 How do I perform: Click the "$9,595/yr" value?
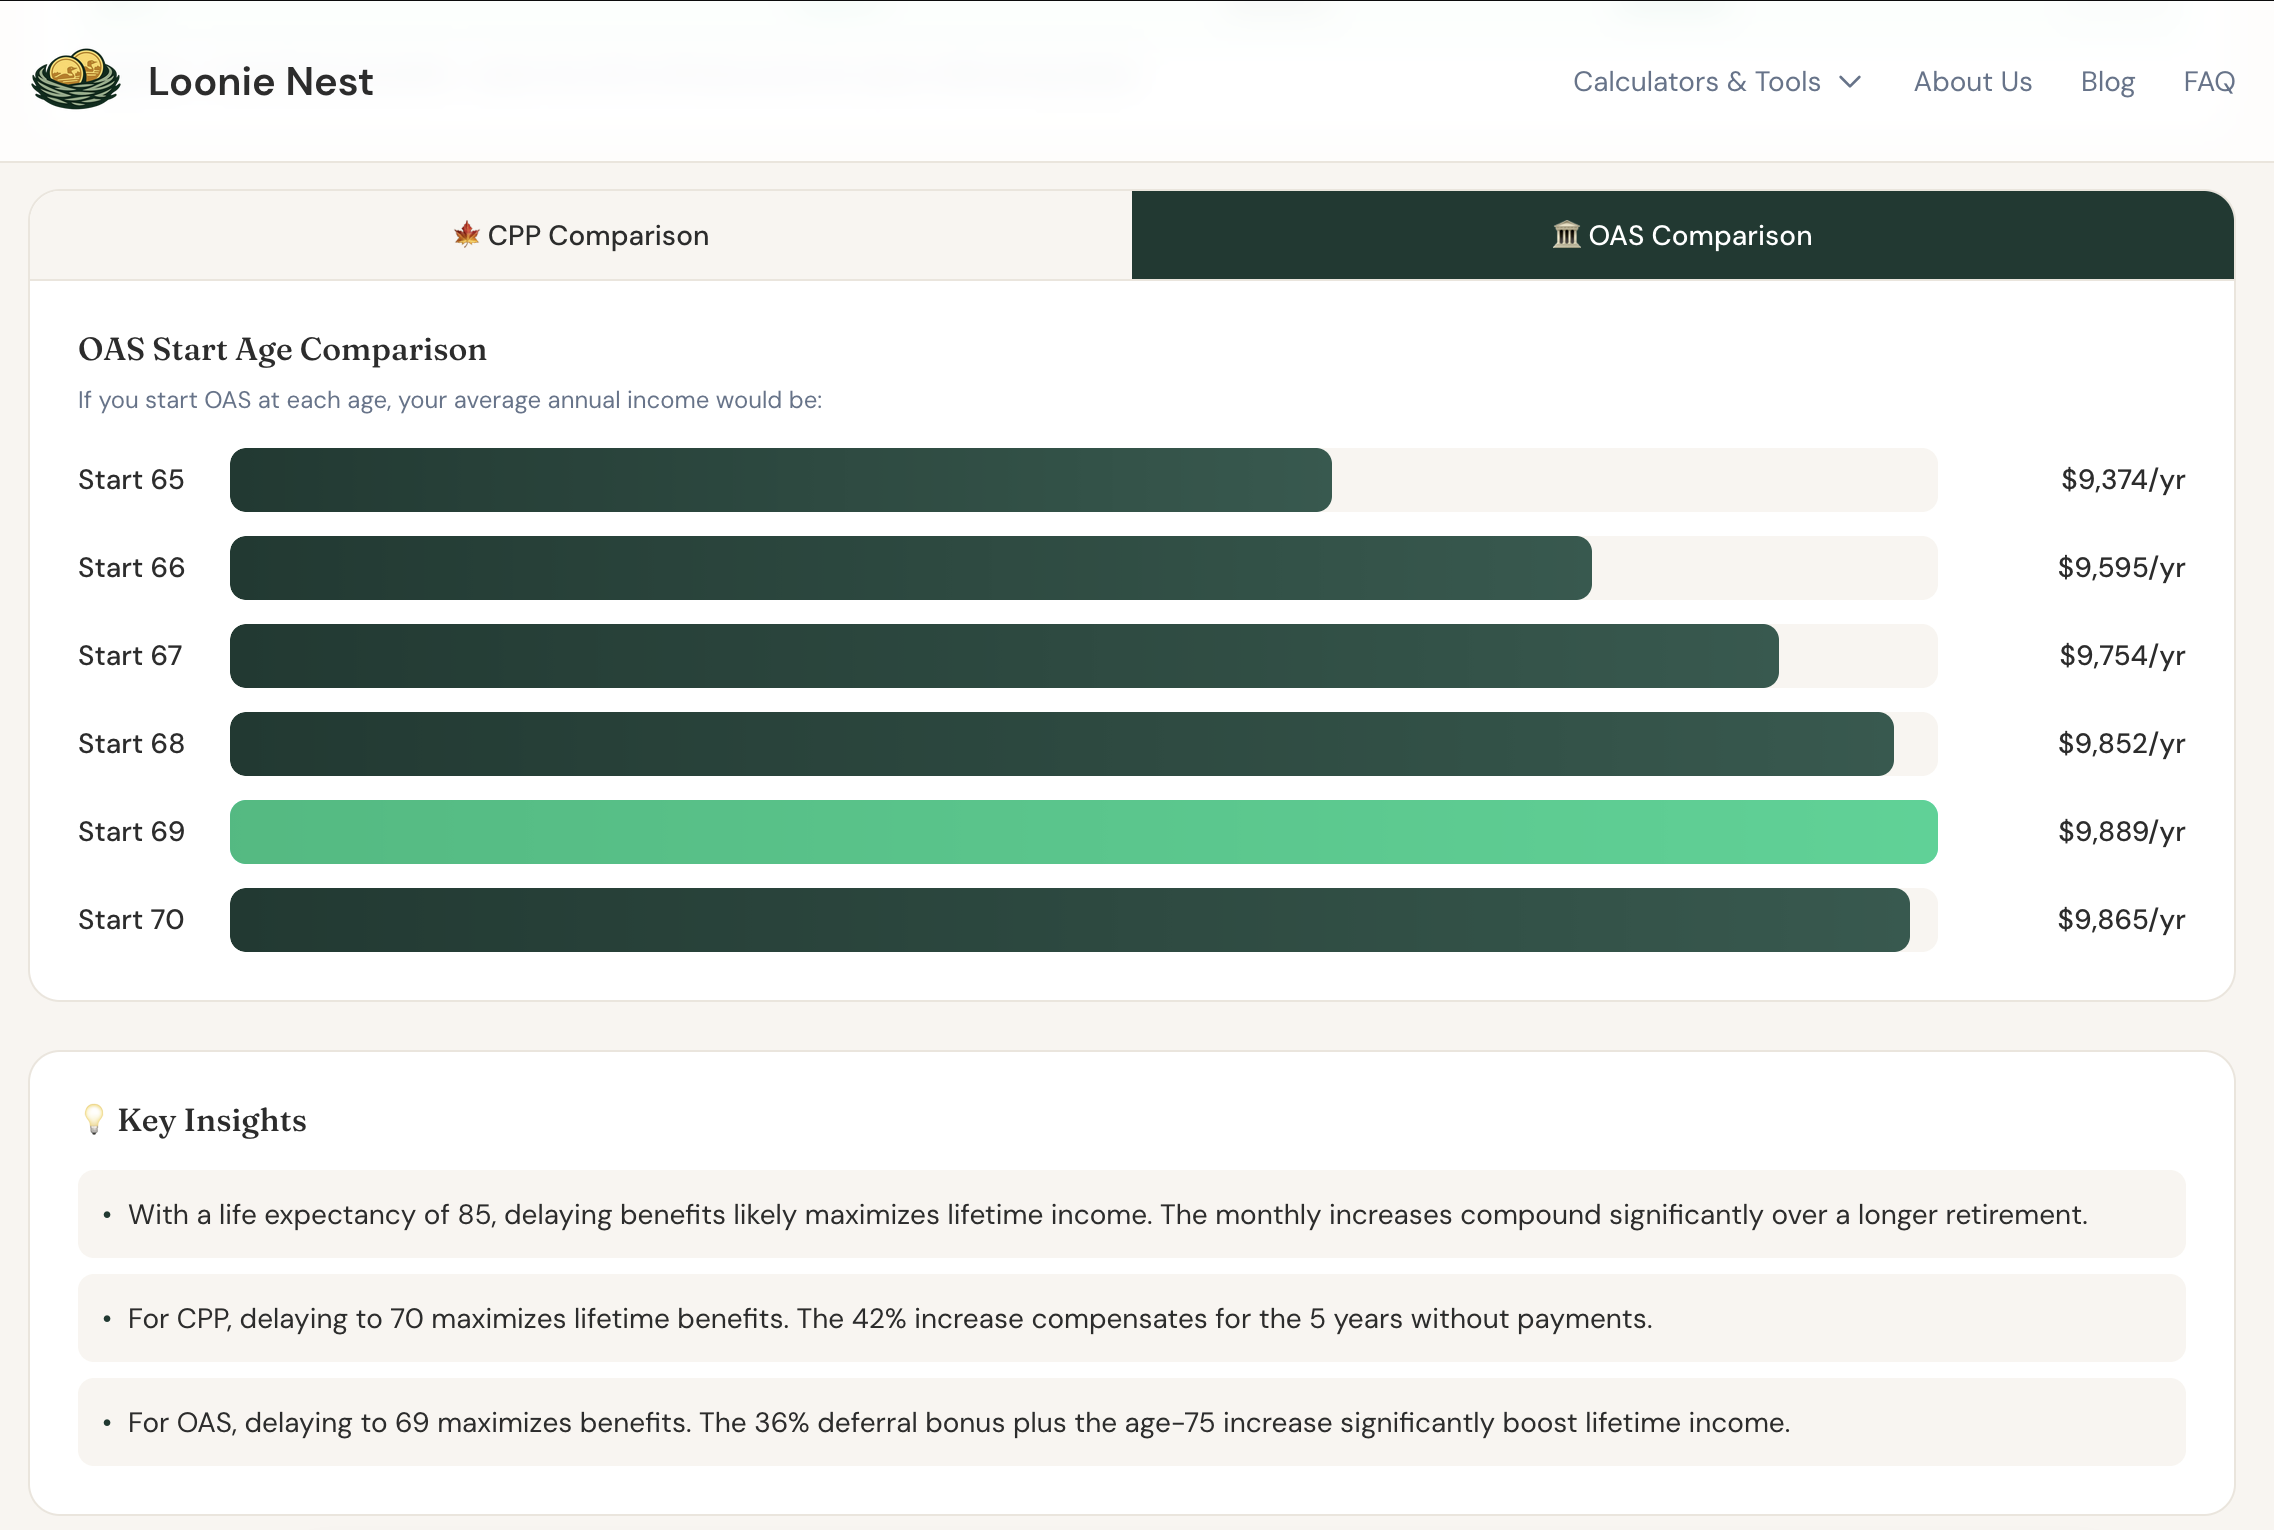coord(2121,568)
